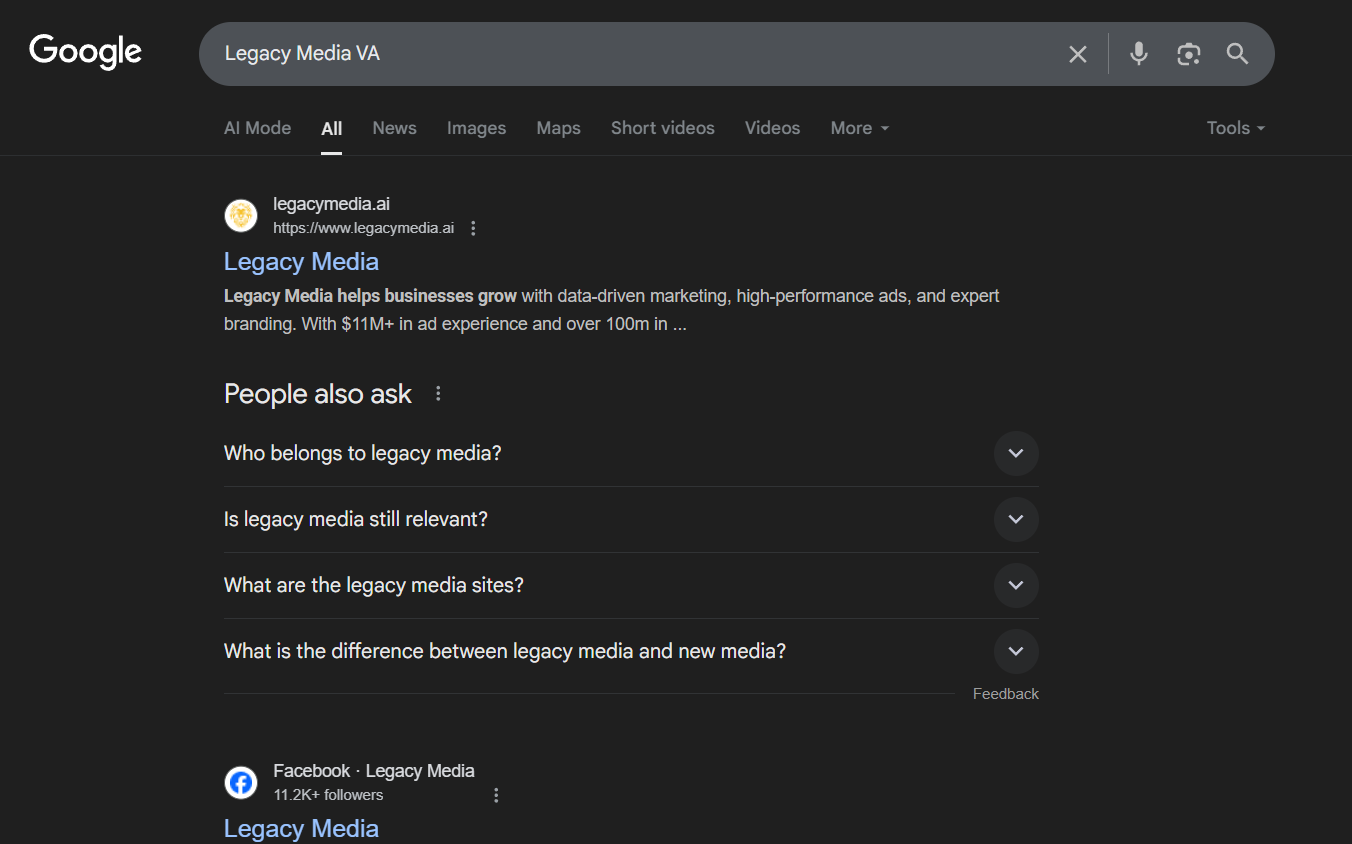Click the "Facebook · Legacy Media" source label
Viewport: 1352px width, 844px height.
click(x=374, y=771)
